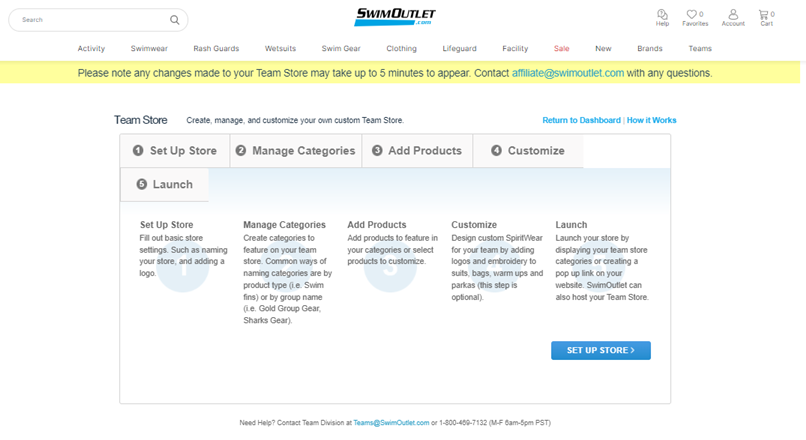Open the Wetsuits menu
This screenshot has height=440, width=806.
coord(280,48)
